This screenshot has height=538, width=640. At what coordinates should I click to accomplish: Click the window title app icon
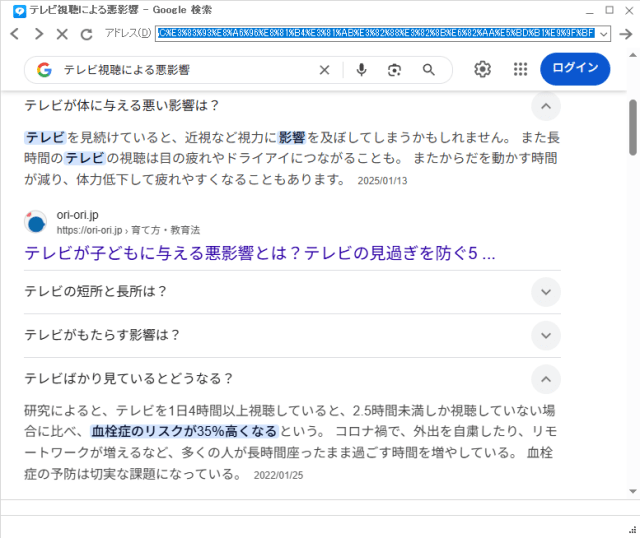point(19,11)
